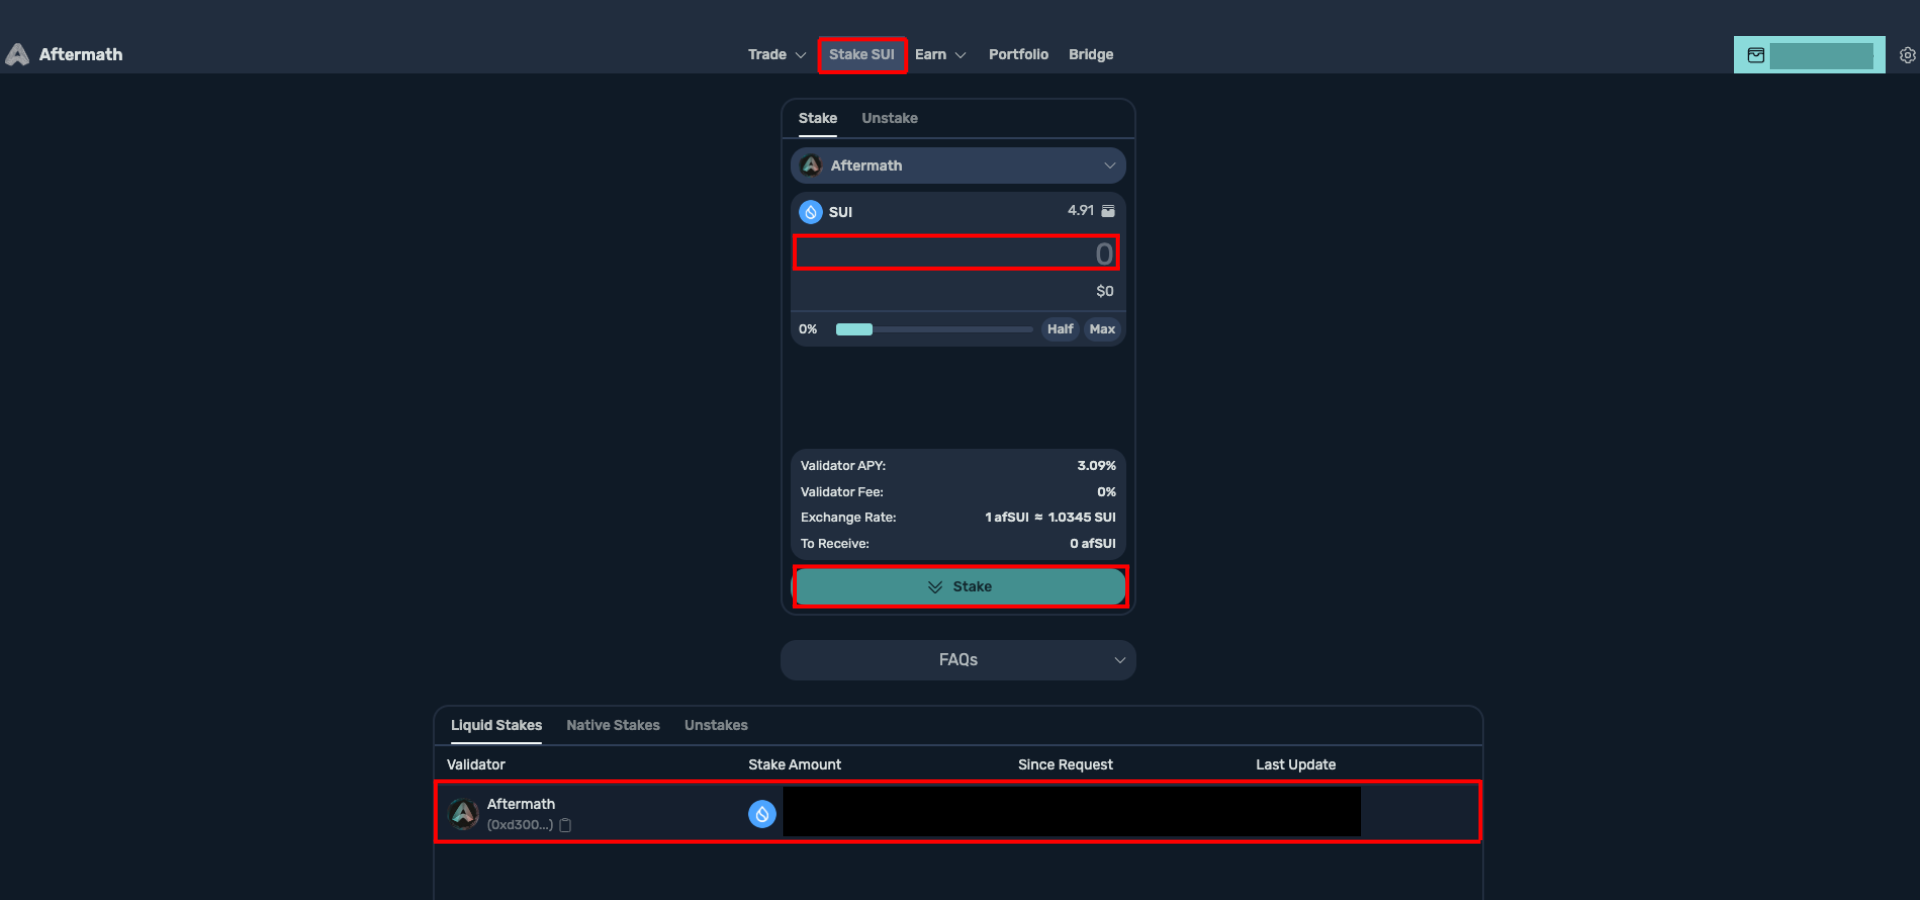1920x900 pixels.
Task: Go to Portfolio page
Action: (x=1018, y=55)
